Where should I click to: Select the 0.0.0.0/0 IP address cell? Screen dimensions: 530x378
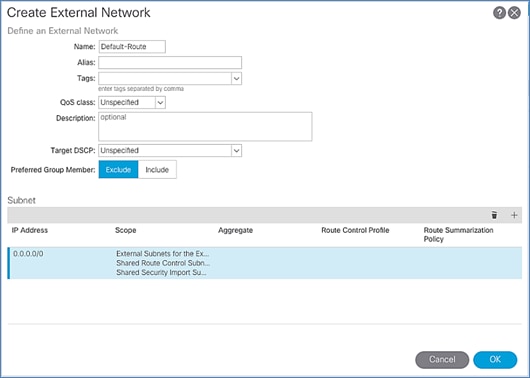28,254
